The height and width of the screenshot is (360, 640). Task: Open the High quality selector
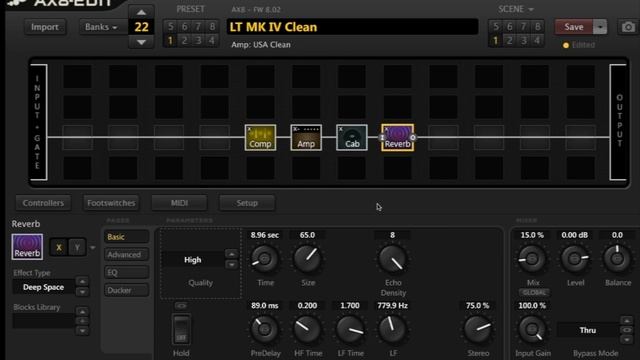coord(193,260)
